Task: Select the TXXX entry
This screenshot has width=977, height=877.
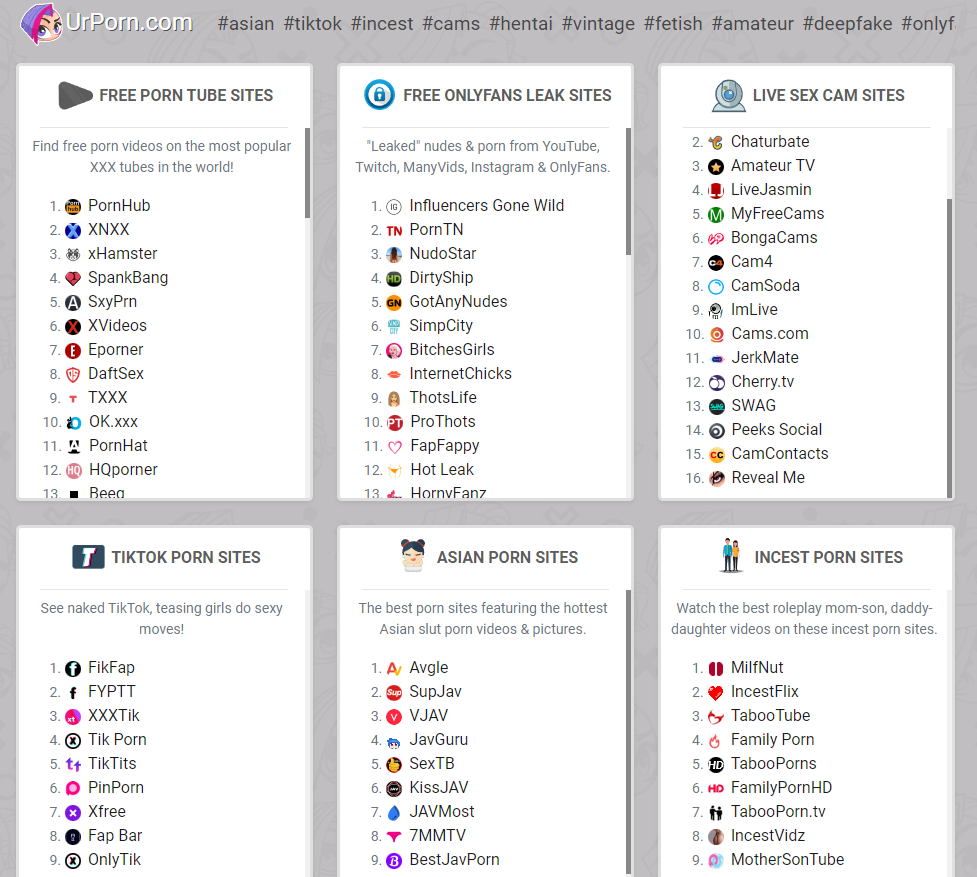Action: [x=108, y=397]
